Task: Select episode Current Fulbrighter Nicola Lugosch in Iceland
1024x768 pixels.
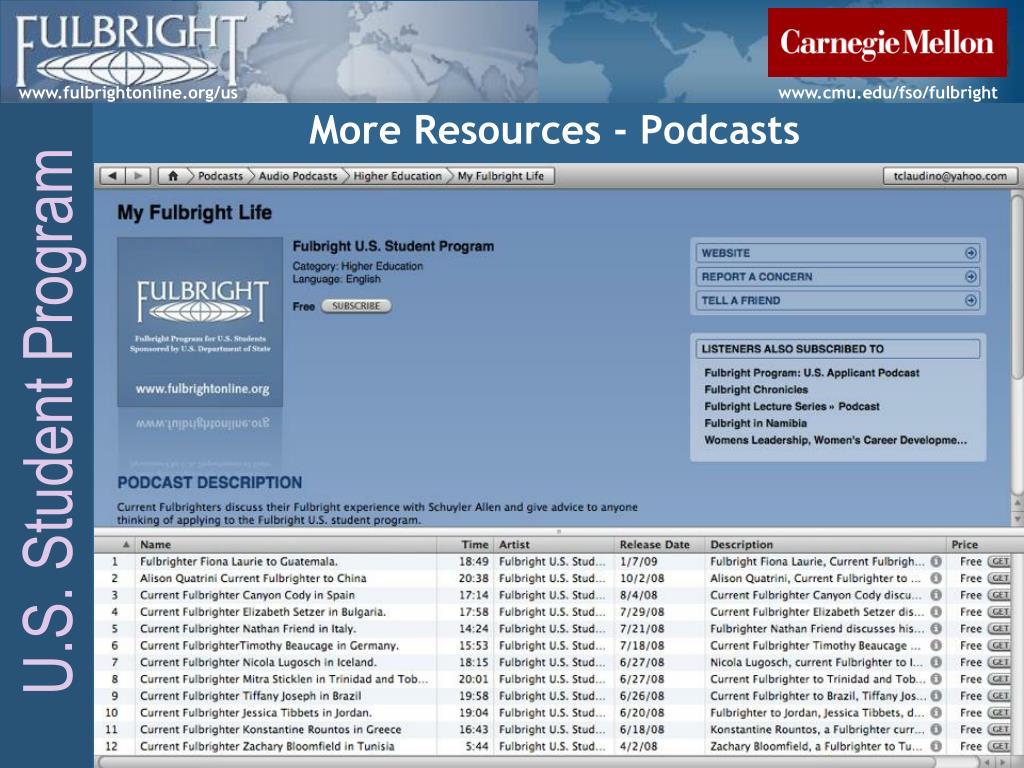Action: (x=258, y=662)
